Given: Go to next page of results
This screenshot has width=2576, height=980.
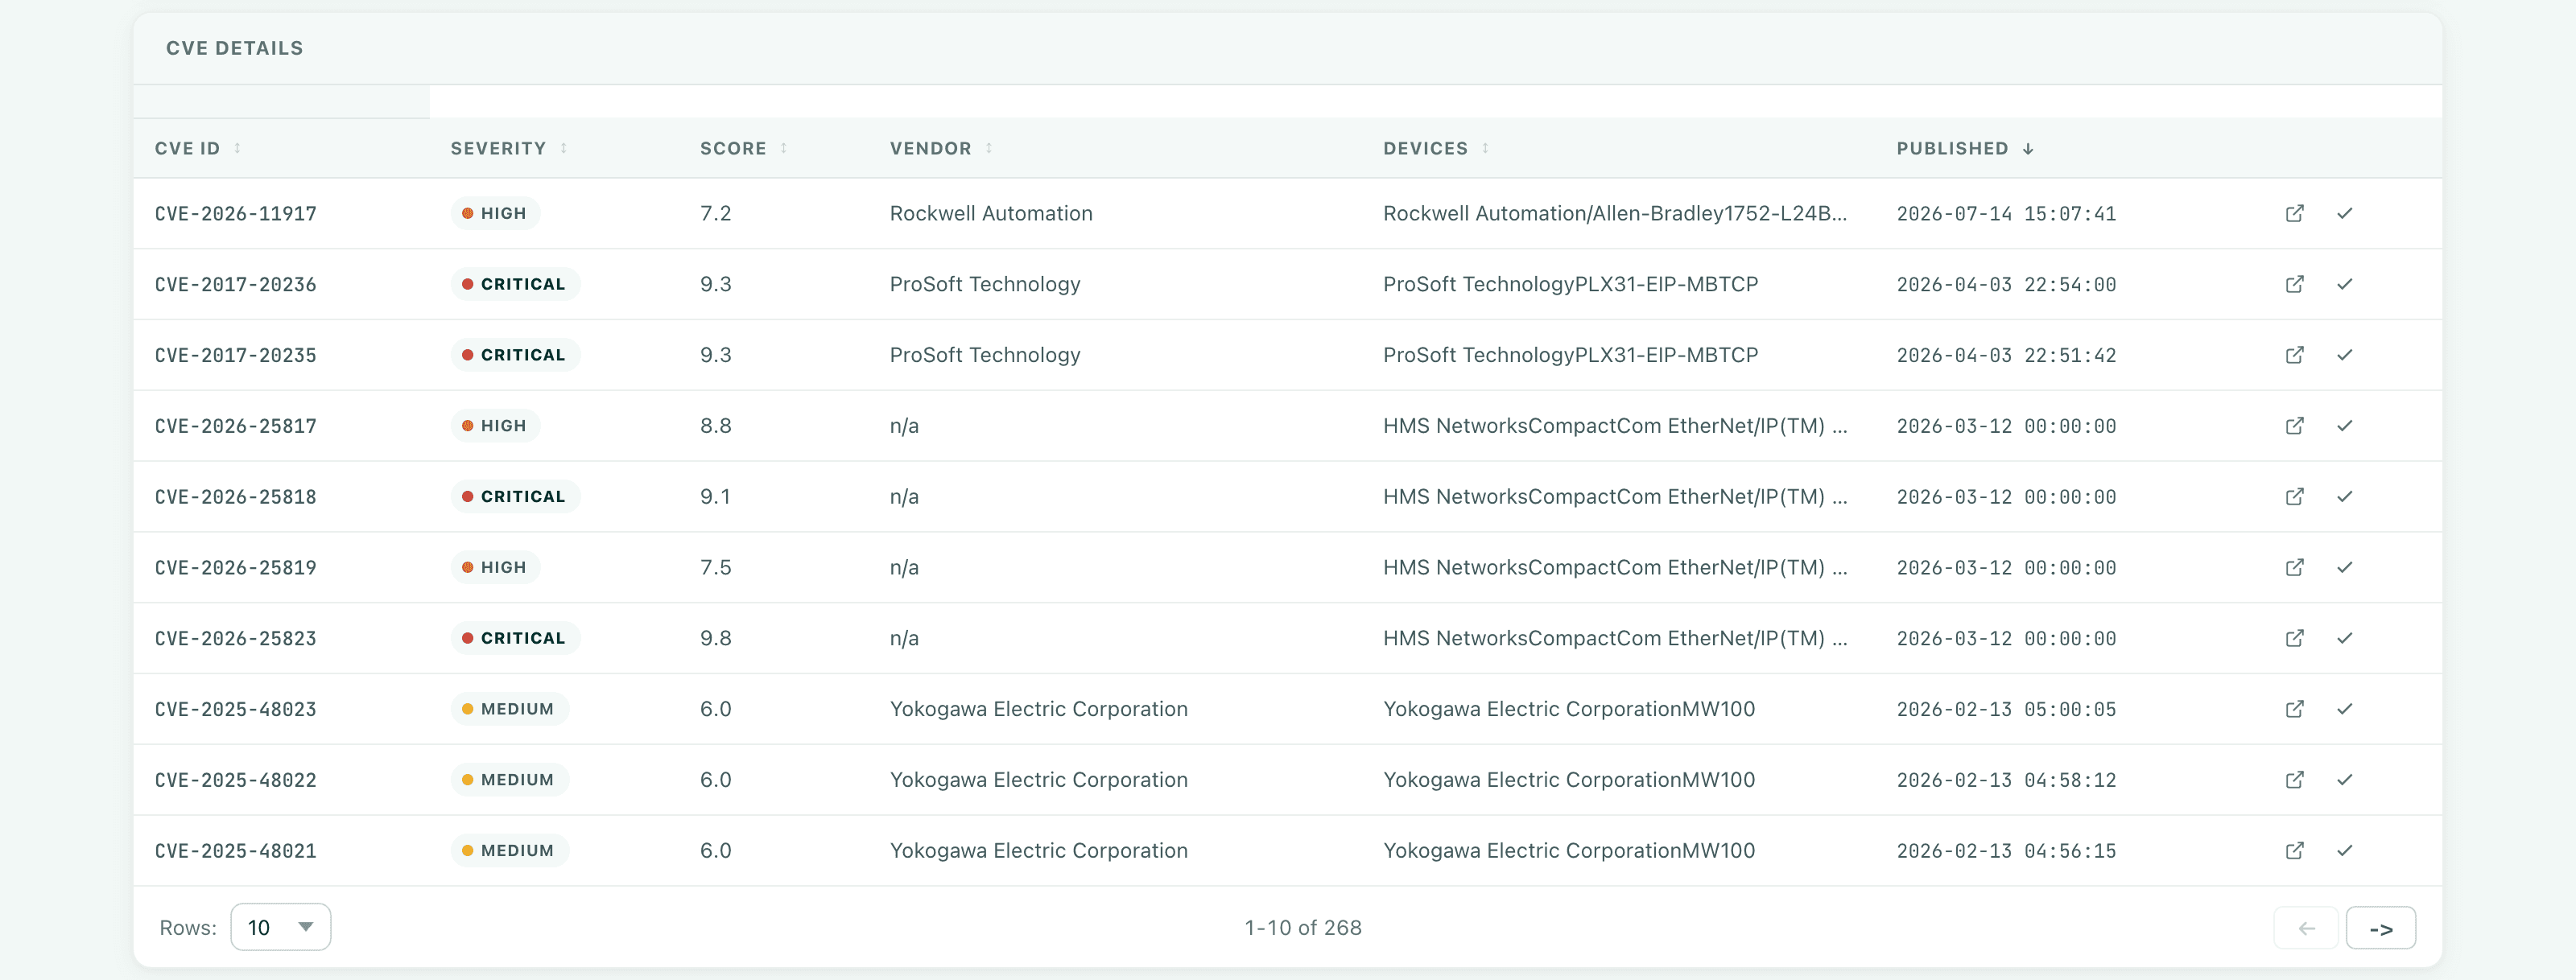Looking at the screenshot, I should coord(2380,928).
